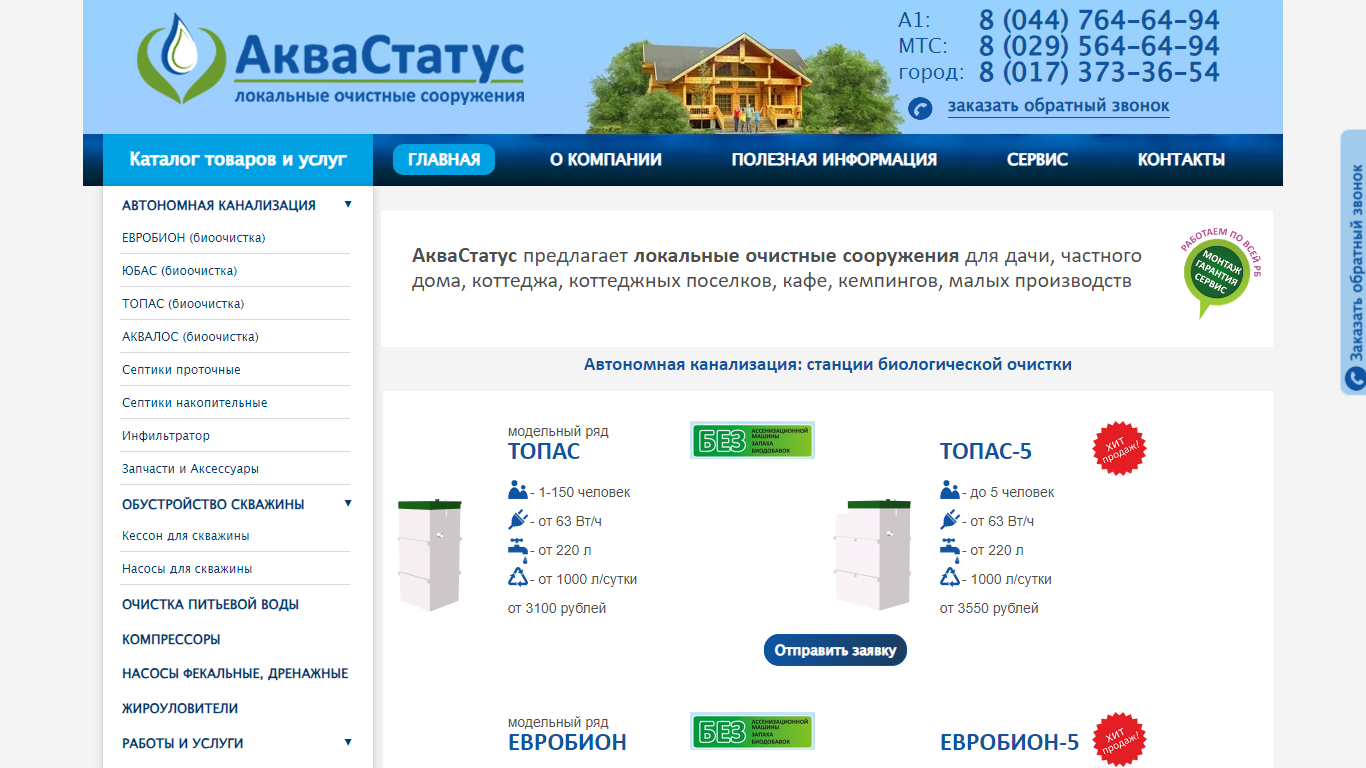Open АКВАЛОС (биоочистка) catalog link
The image size is (1366, 768).
click(190, 337)
